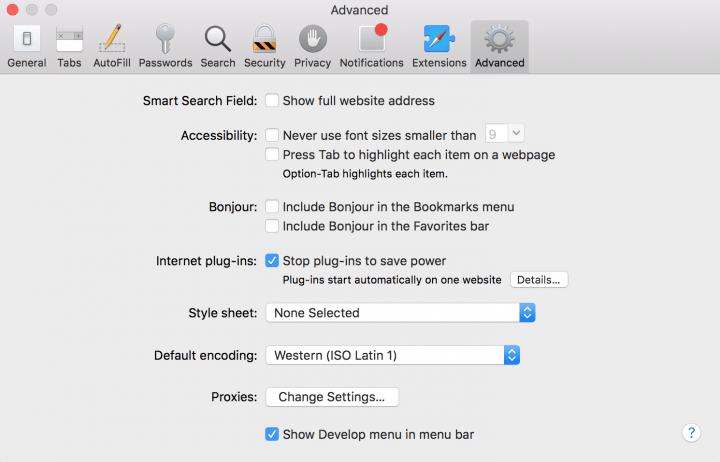The width and height of the screenshot is (720, 462).
Task: Open the minimum font size dropdown
Action: (x=505, y=134)
